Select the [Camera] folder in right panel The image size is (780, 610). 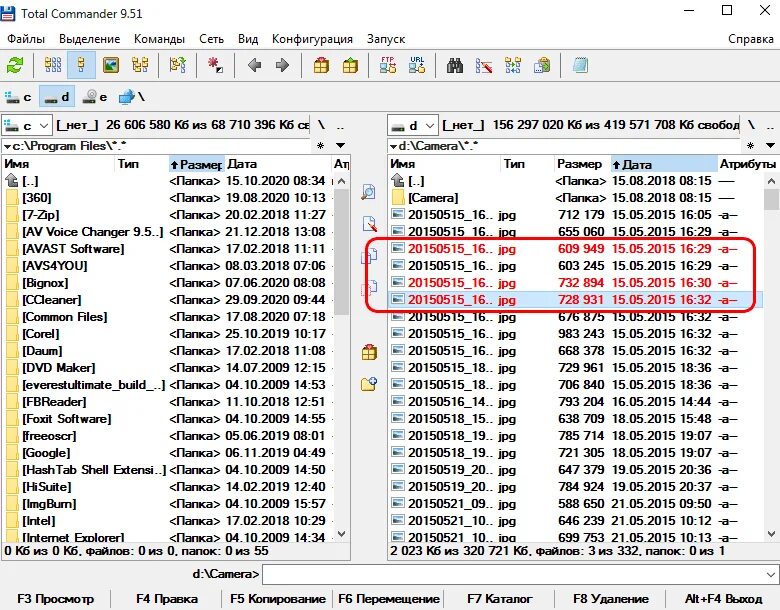tap(576, 198)
